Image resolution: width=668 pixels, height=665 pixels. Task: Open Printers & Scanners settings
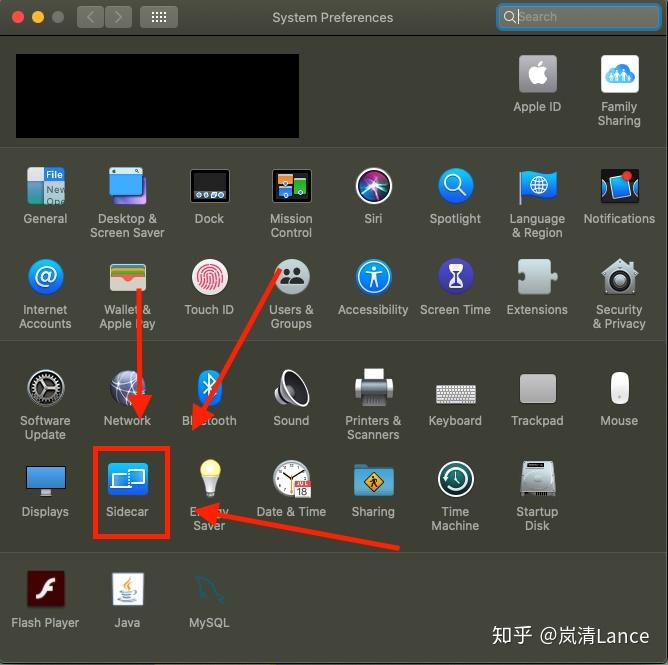374,388
